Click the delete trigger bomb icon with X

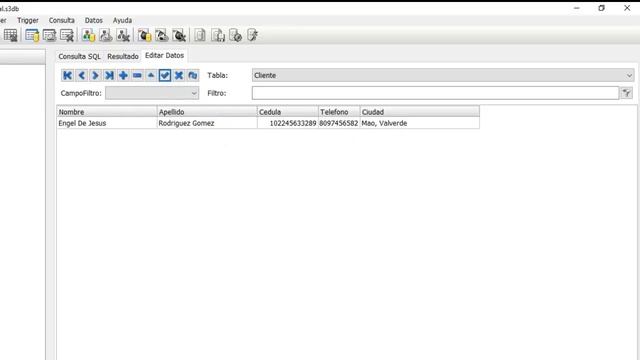tap(179, 36)
